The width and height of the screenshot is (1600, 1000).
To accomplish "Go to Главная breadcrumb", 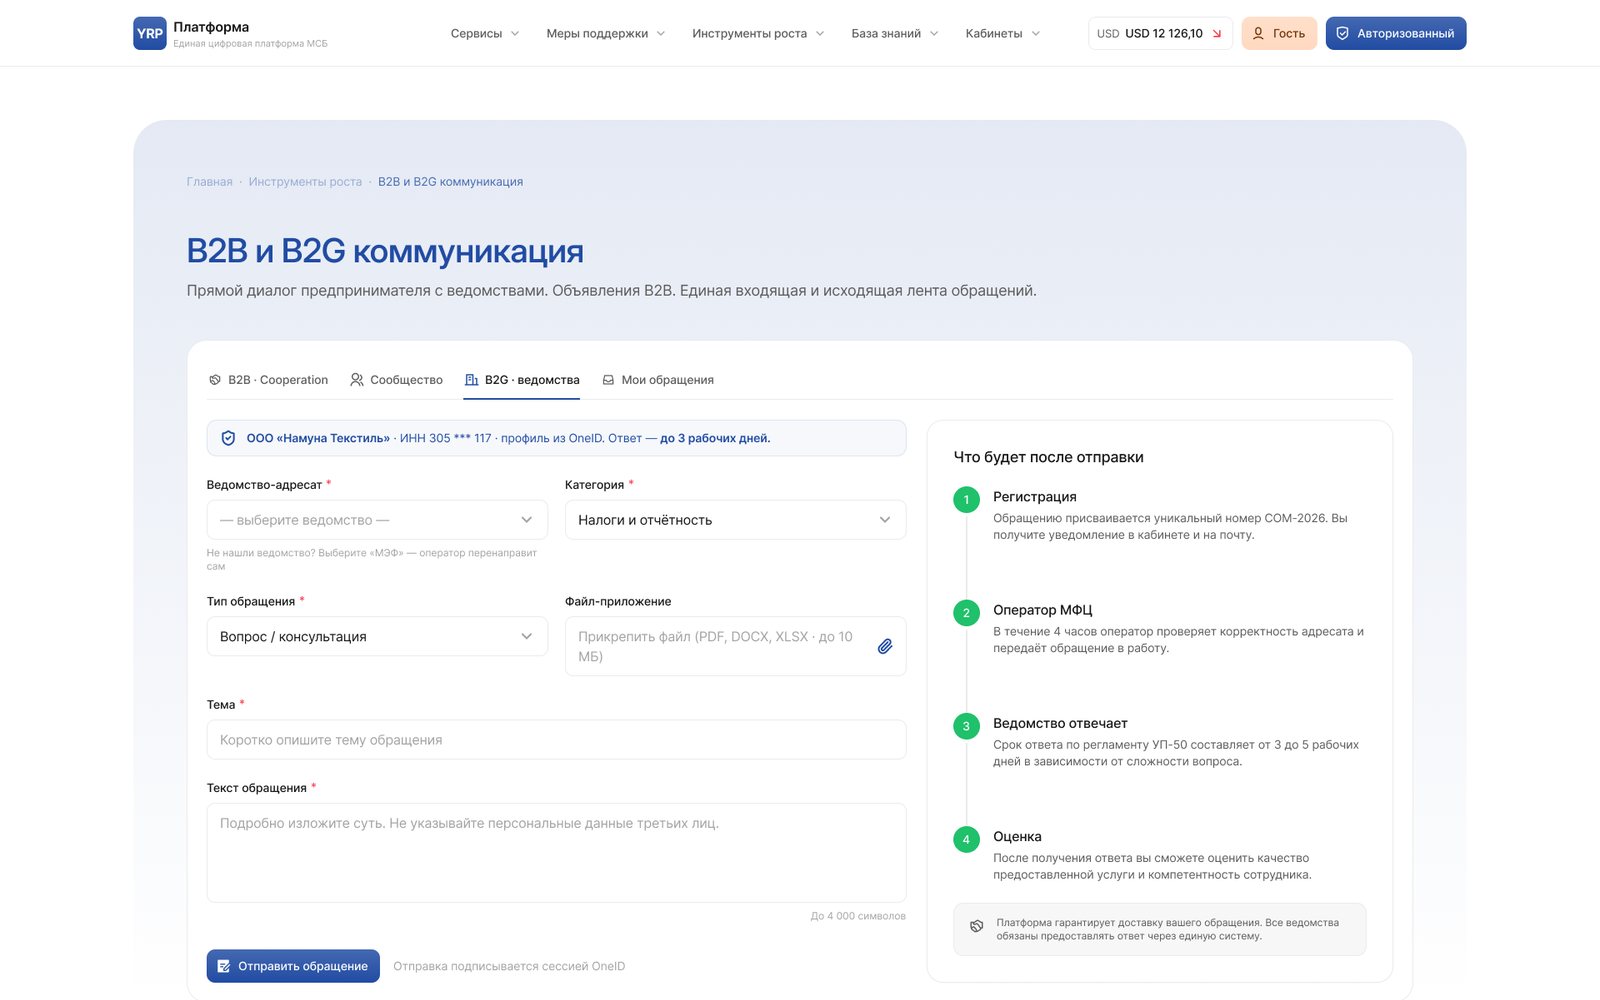I will pos(209,182).
